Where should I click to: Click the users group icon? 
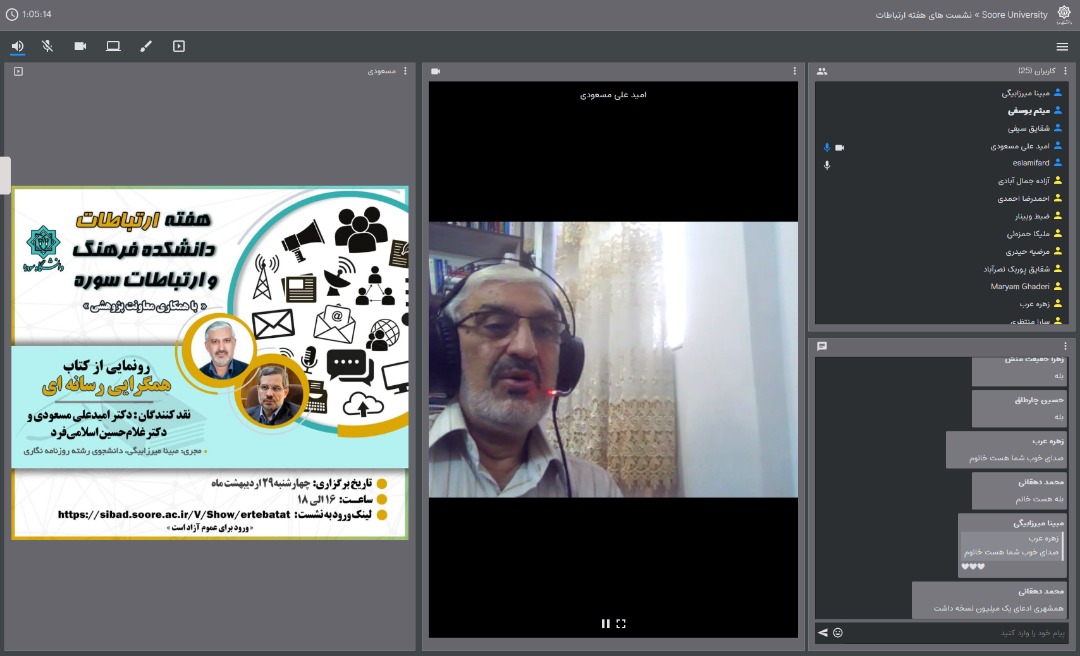(822, 71)
